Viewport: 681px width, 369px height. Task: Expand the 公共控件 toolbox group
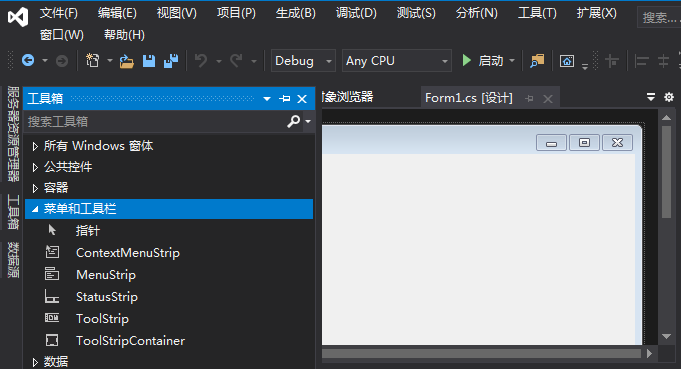point(35,167)
